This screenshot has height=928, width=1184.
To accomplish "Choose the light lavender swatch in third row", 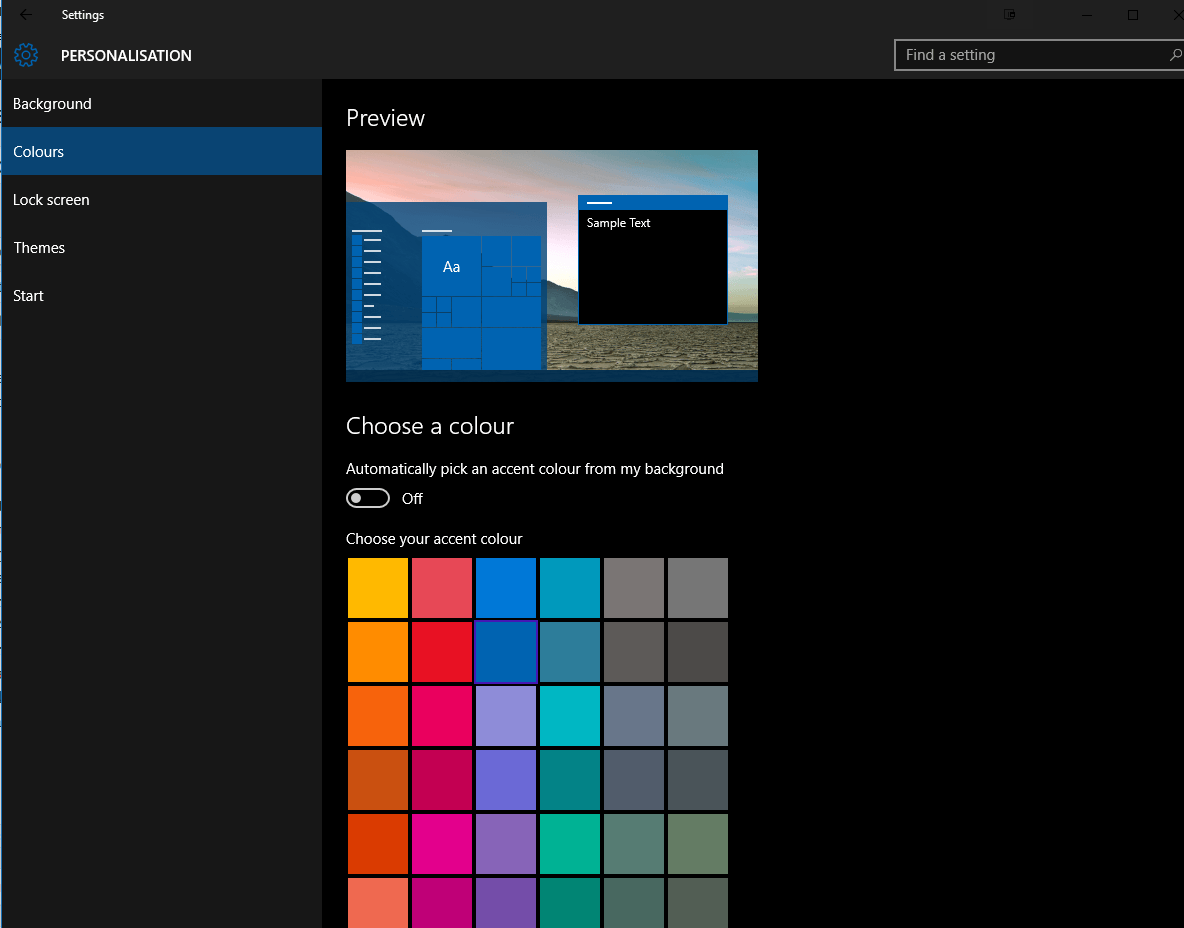I will click(506, 716).
